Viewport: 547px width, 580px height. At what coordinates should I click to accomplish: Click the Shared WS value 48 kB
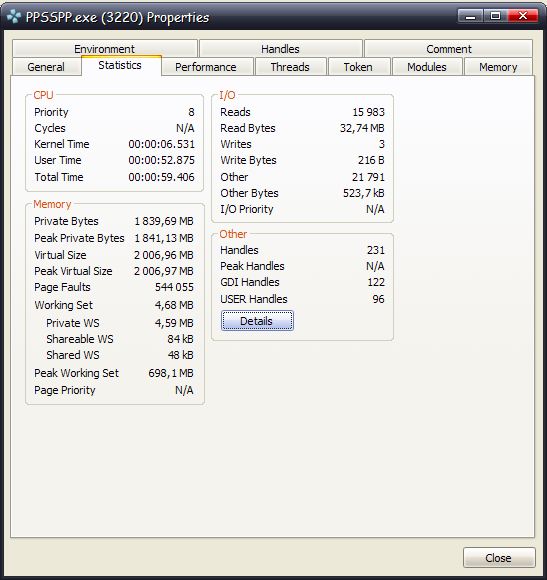(x=180, y=355)
